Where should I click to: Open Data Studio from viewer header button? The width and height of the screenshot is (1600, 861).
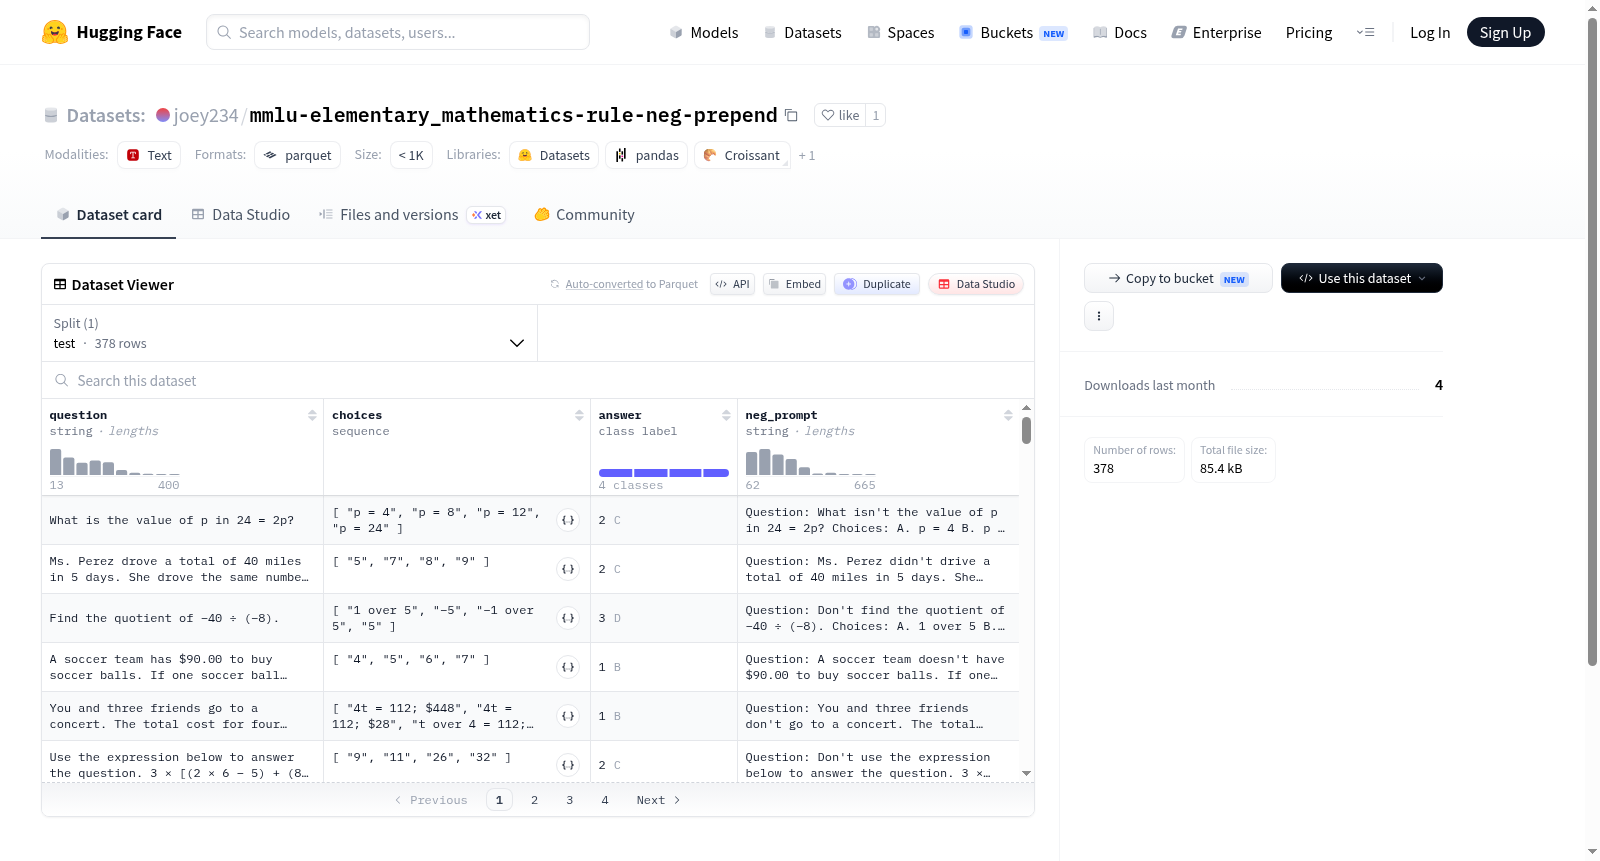[x=976, y=284]
